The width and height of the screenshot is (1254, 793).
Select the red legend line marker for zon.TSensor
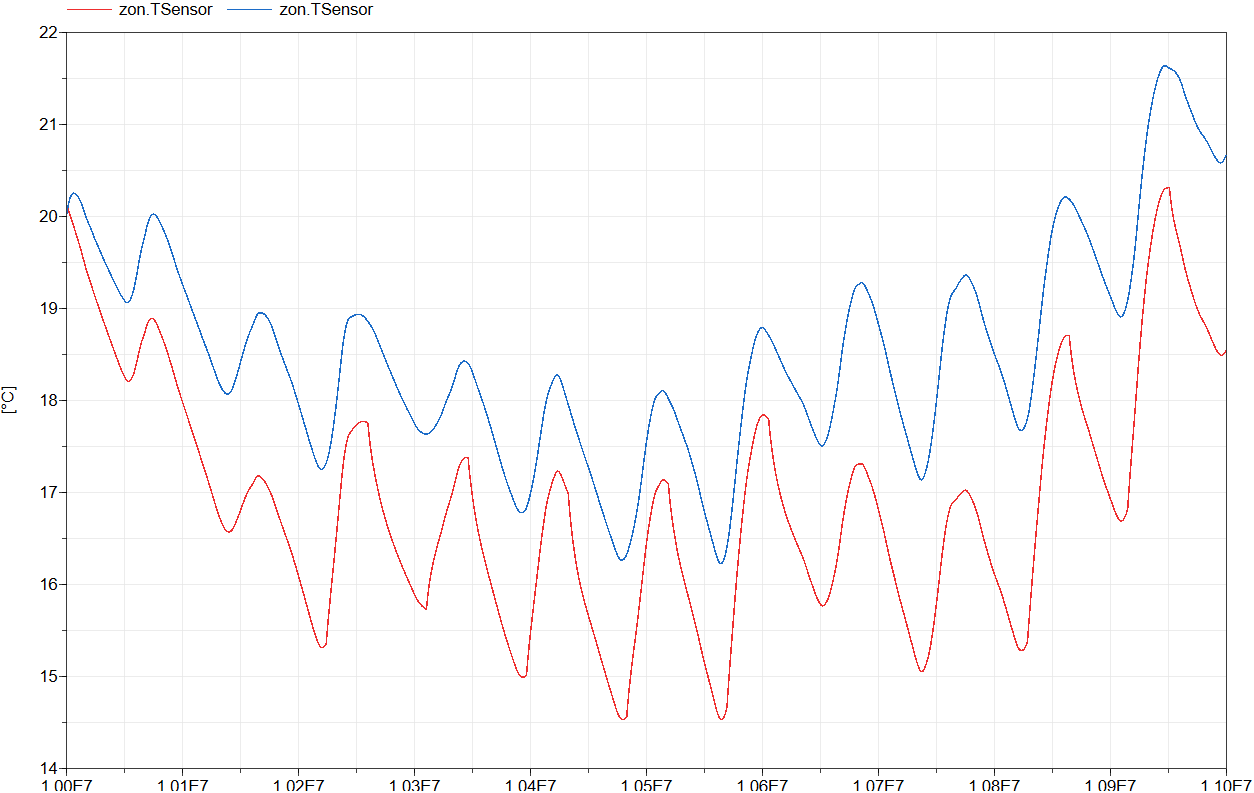click(88, 11)
